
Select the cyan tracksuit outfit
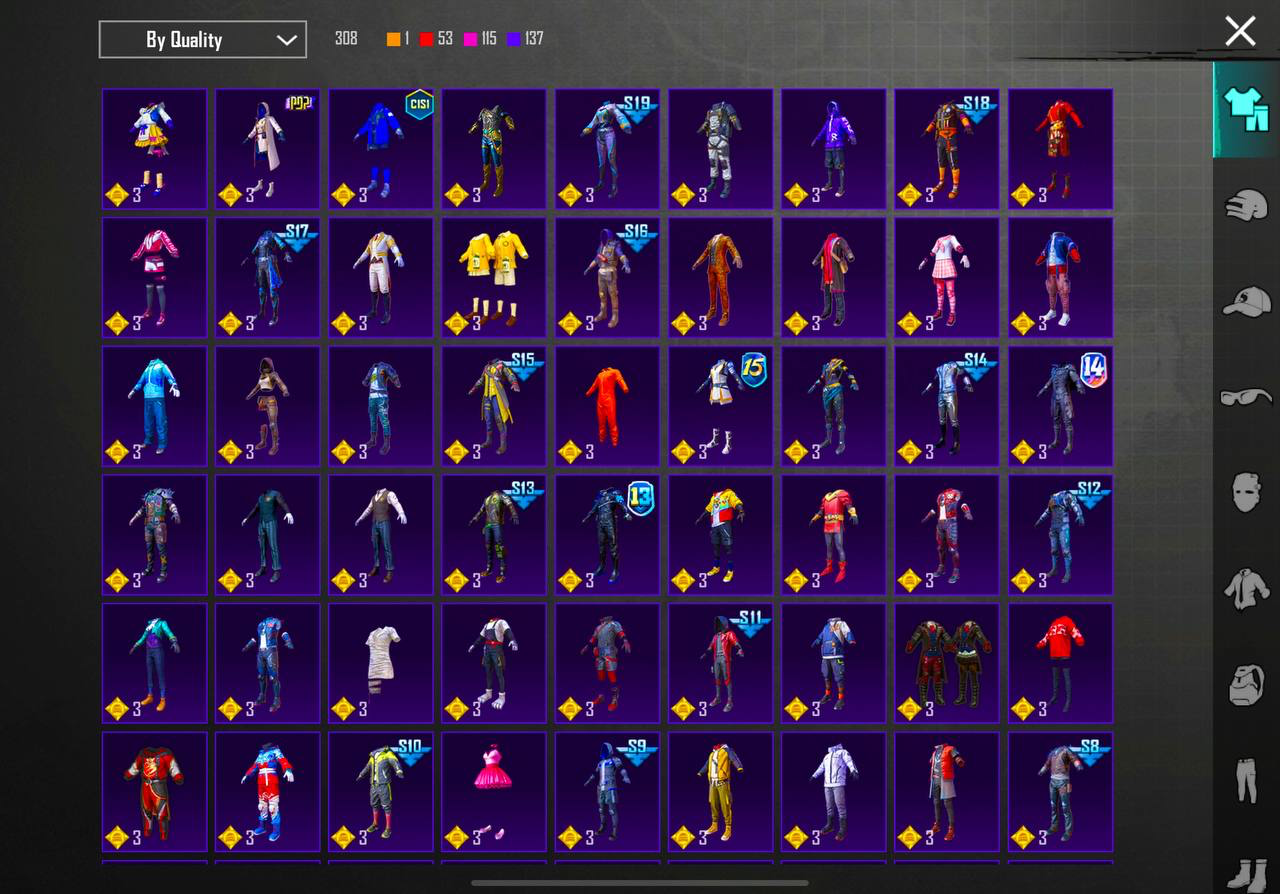coord(155,406)
